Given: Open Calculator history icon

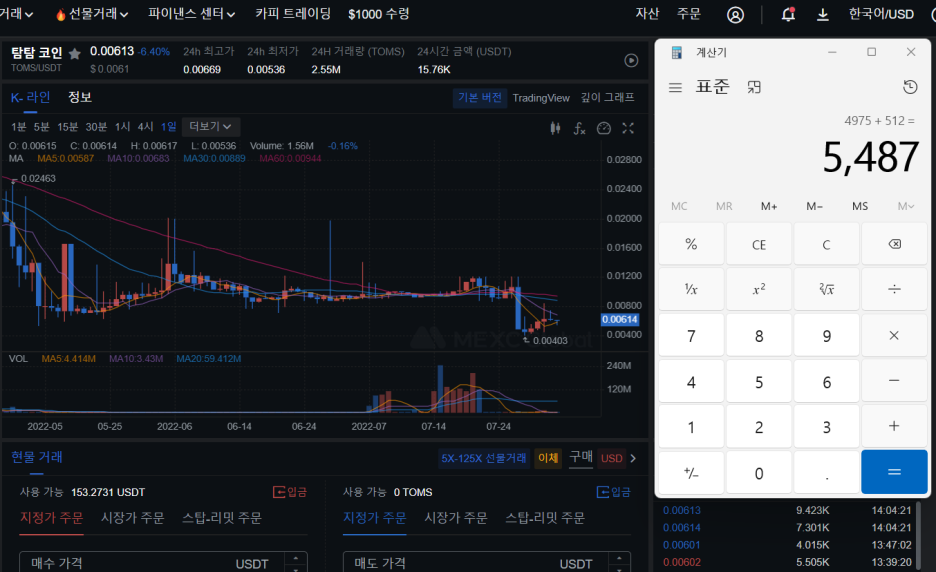Looking at the screenshot, I should [x=910, y=87].
